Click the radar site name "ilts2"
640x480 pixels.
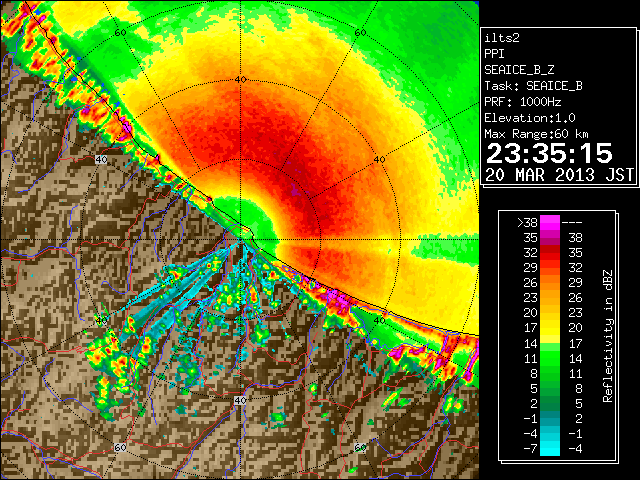(502, 38)
